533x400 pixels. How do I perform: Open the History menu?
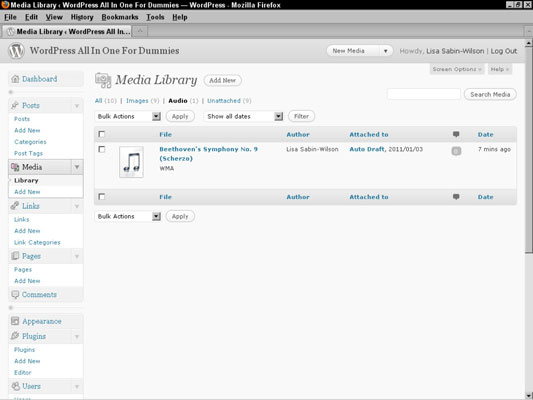pyautogui.click(x=82, y=17)
